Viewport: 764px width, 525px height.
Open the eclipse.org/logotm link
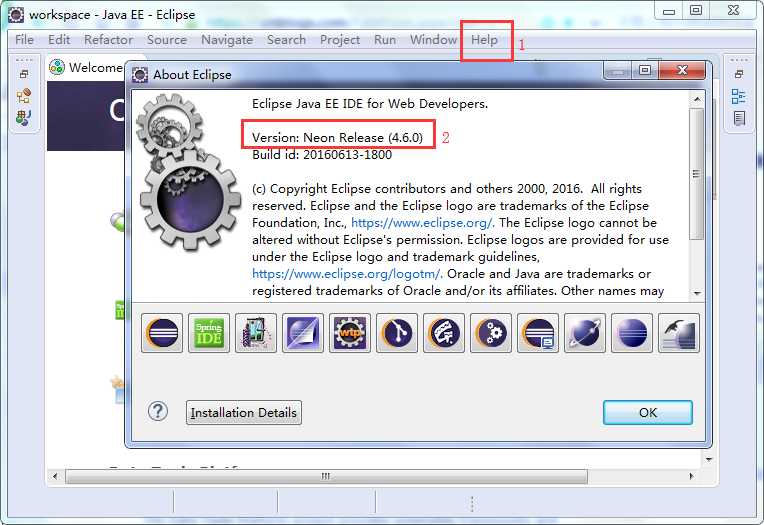tap(347, 274)
